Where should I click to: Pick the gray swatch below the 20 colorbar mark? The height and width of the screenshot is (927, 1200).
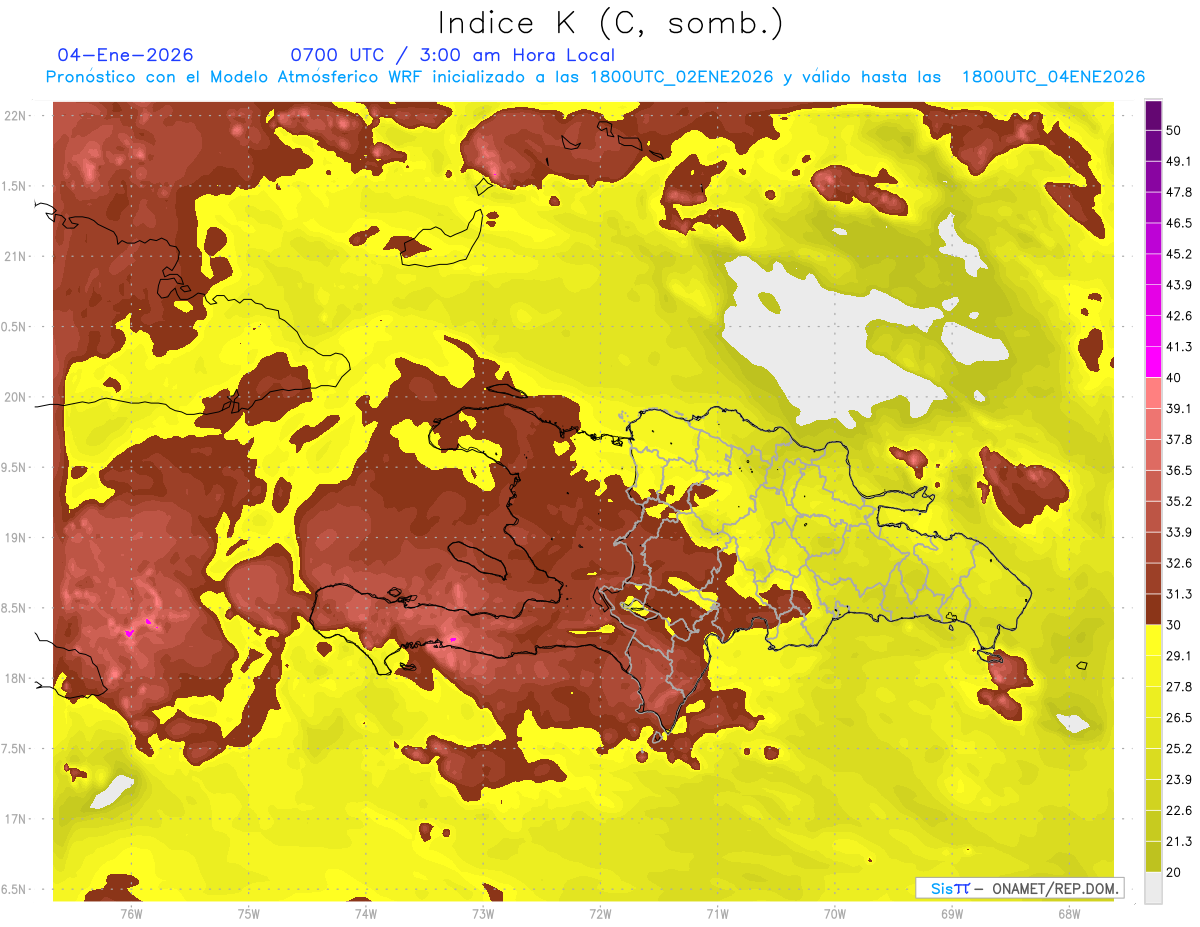coord(1154,887)
